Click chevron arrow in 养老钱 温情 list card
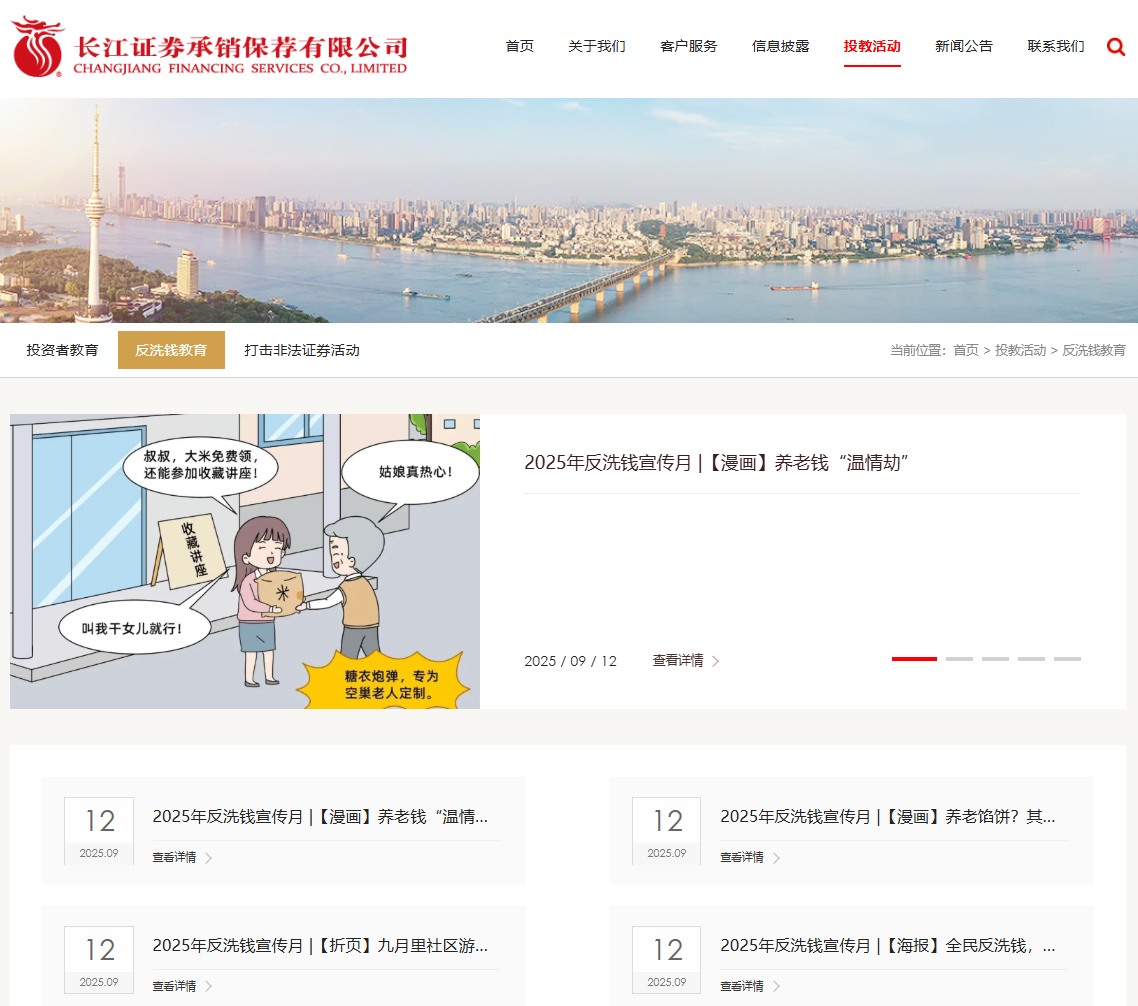This screenshot has height=1006, width=1138. click(x=208, y=858)
